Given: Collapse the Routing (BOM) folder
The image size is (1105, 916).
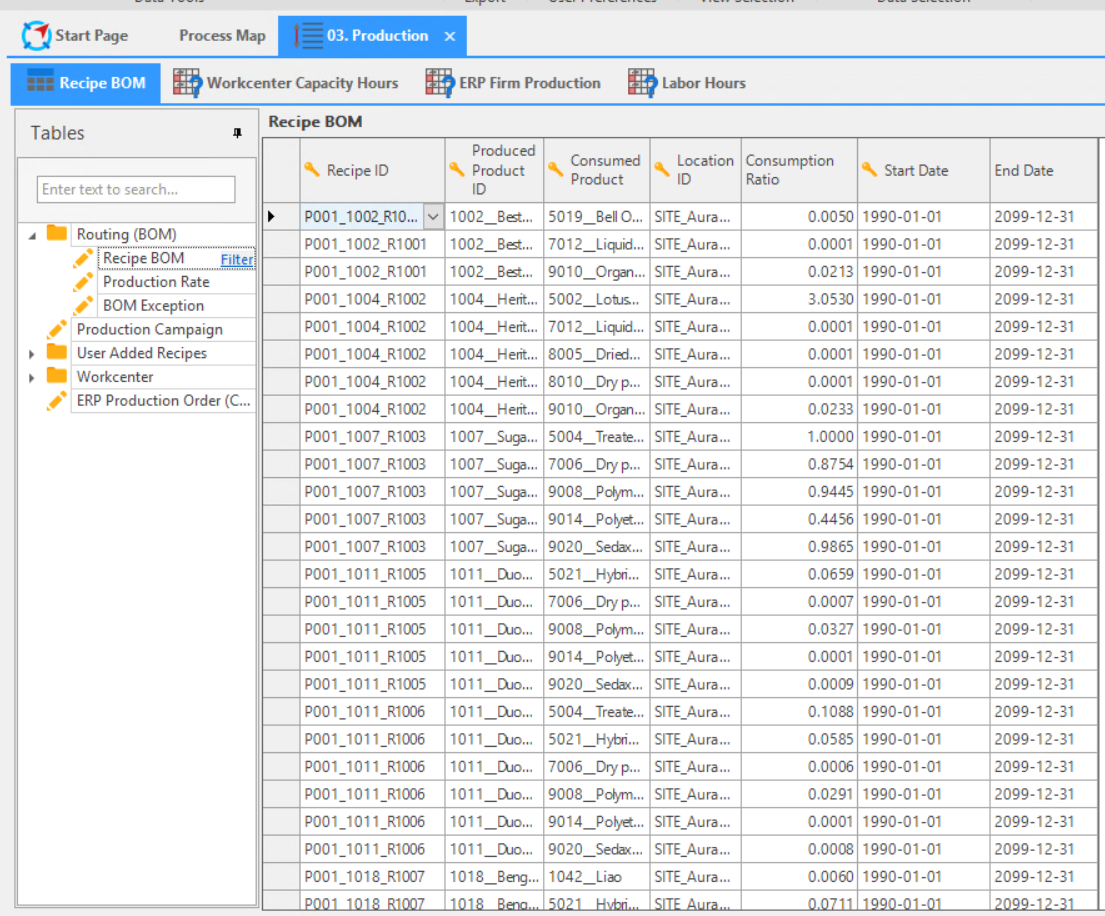Looking at the screenshot, I should click(32, 235).
